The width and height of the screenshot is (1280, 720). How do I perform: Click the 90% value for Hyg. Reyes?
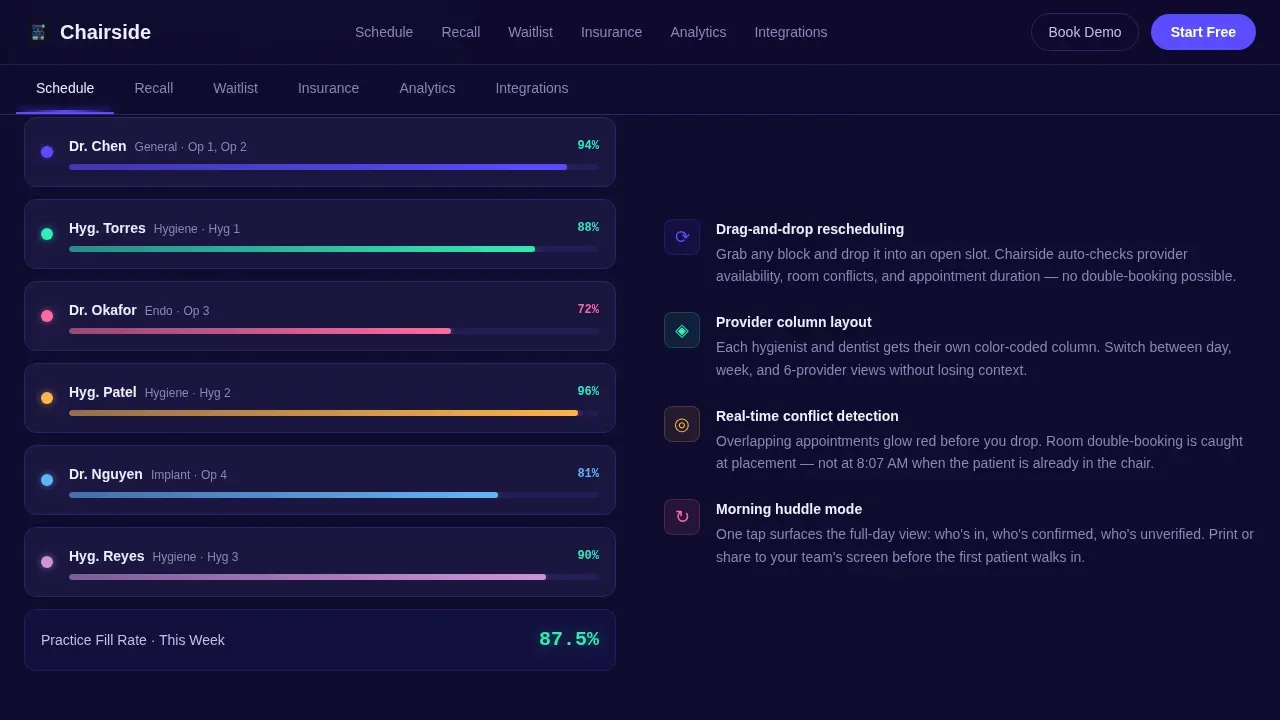click(x=588, y=555)
